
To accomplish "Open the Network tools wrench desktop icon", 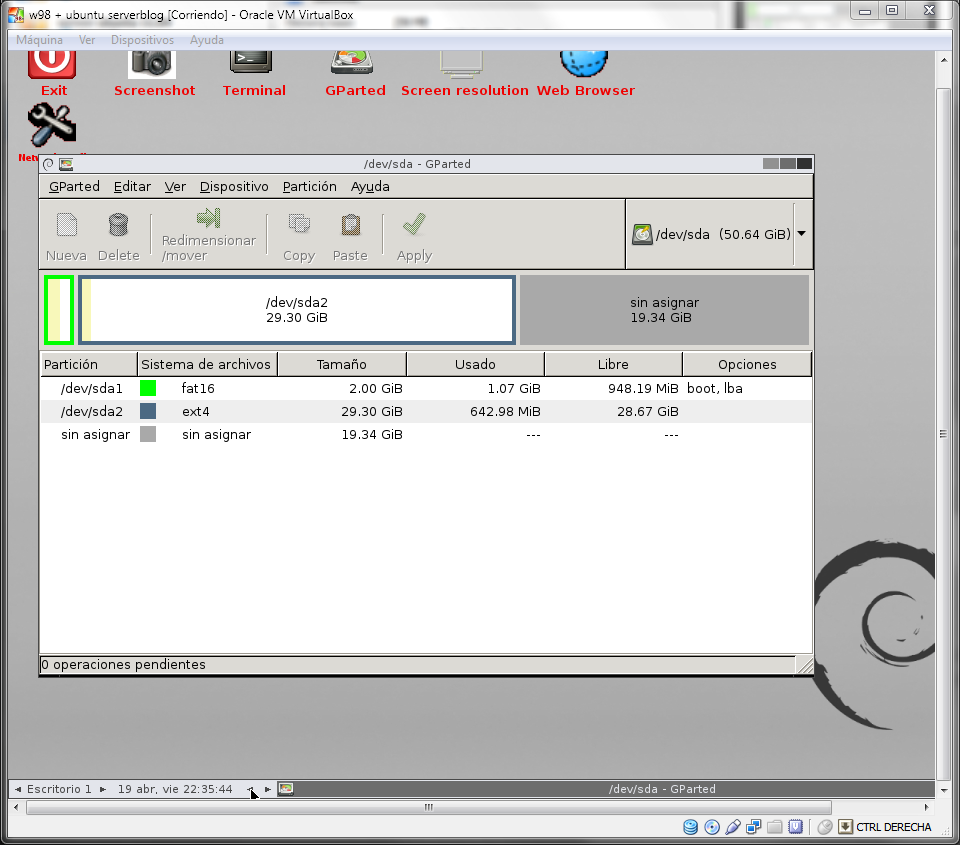I will pyautogui.click(x=52, y=125).
